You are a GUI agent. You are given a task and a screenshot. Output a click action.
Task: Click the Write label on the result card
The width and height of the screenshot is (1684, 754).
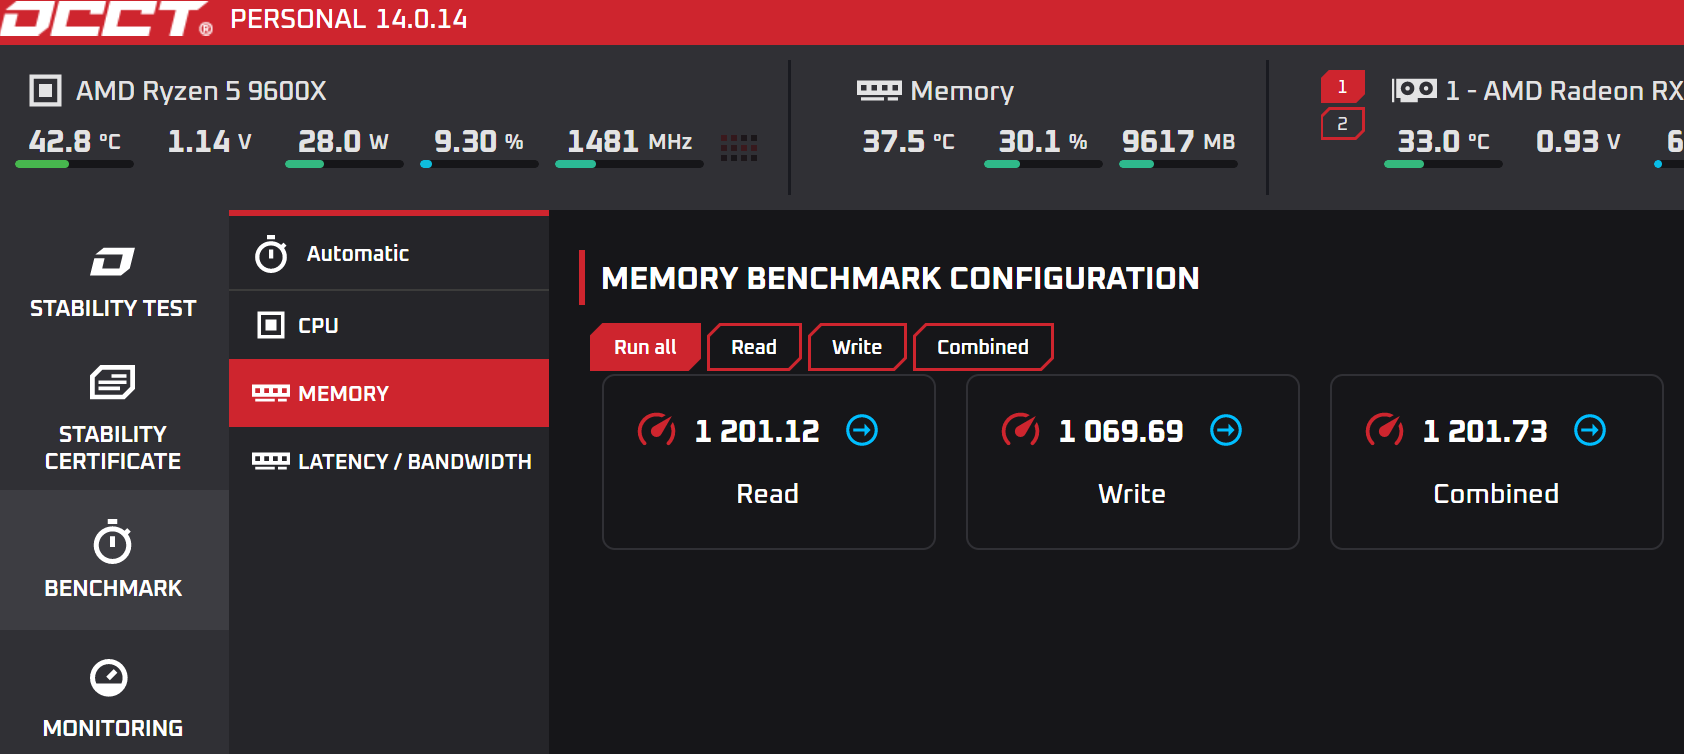[1132, 494]
